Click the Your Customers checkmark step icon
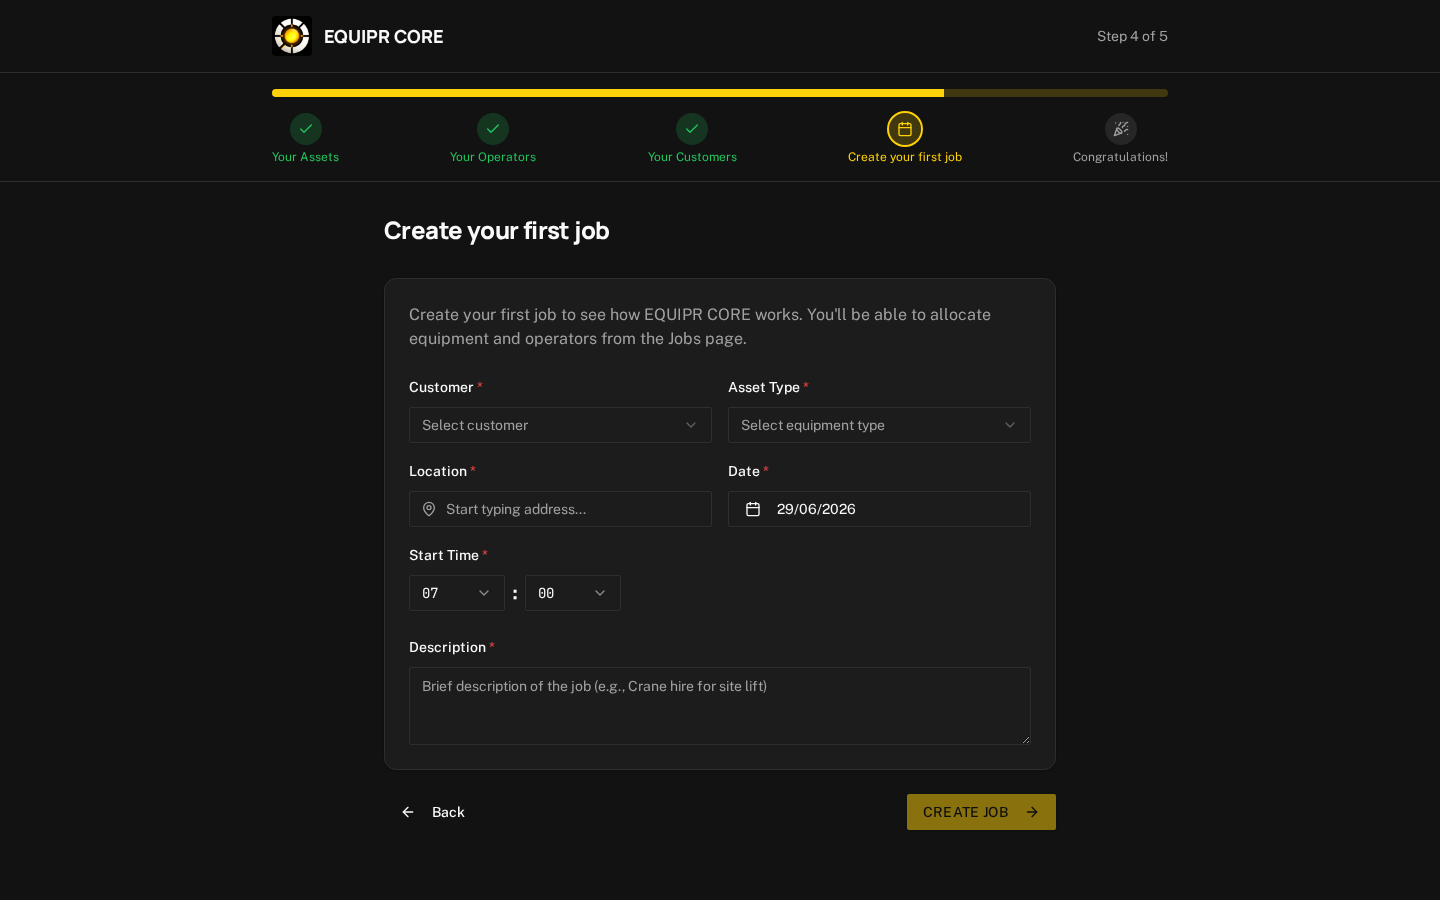The width and height of the screenshot is (1440, 900). coord(692,129)
